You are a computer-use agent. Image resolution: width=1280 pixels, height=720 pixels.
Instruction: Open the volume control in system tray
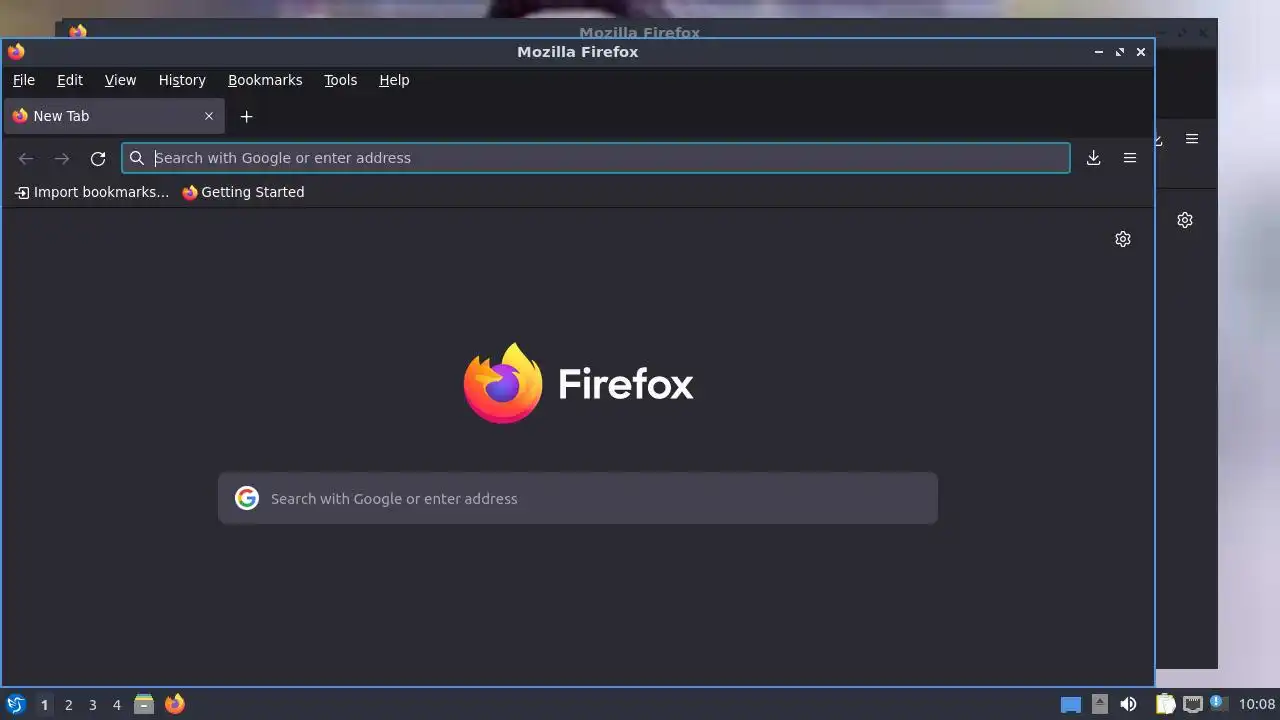(x=1128, y=704)
